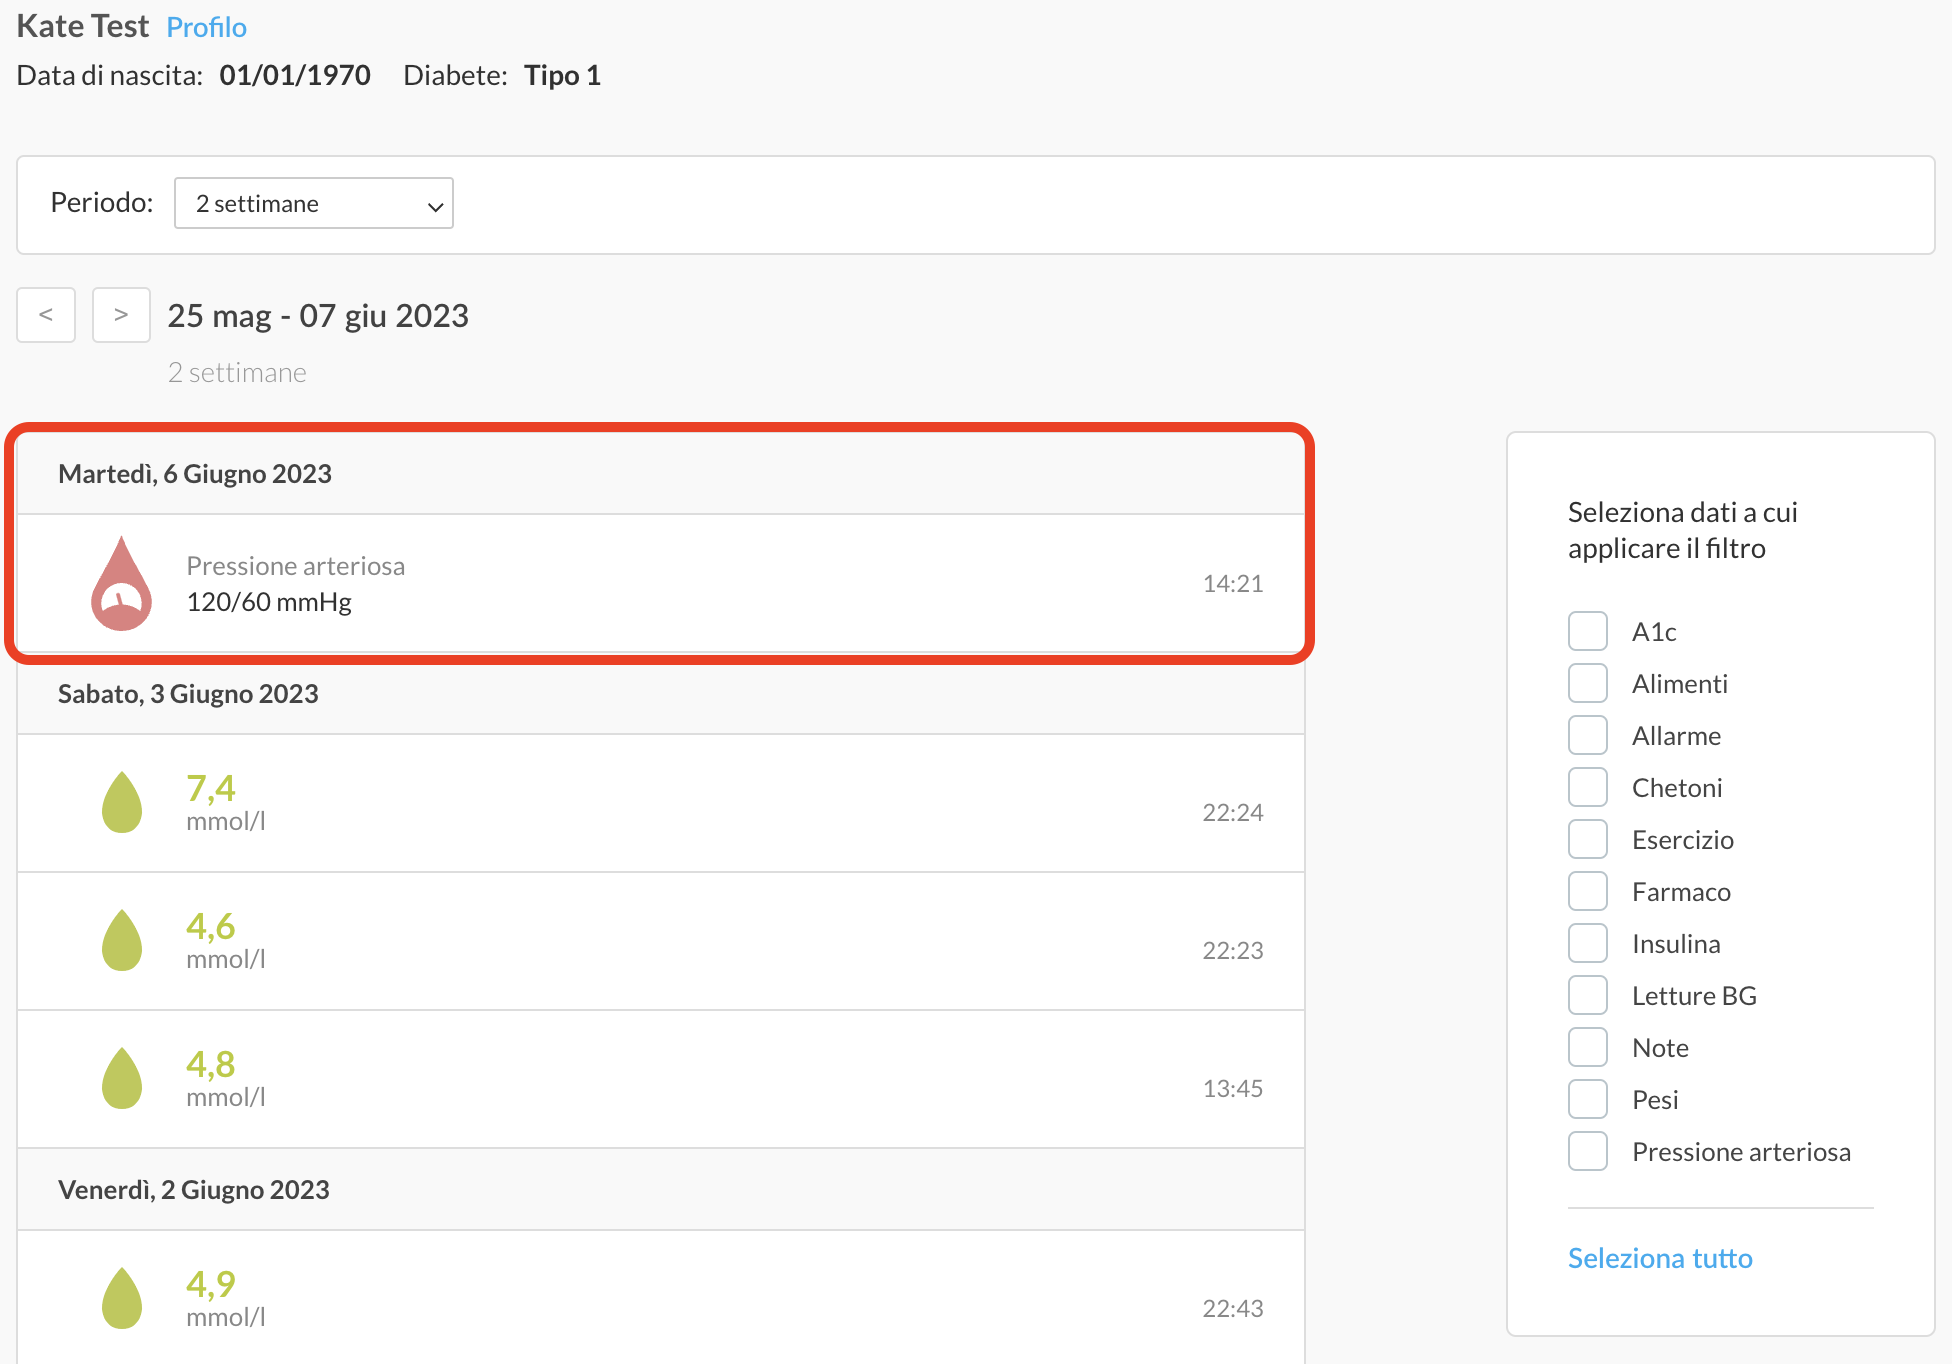The image size is (1952, 1364).
Task: Click the Martedì, 6 Giugno 2023 header
Action: (661, 474)
